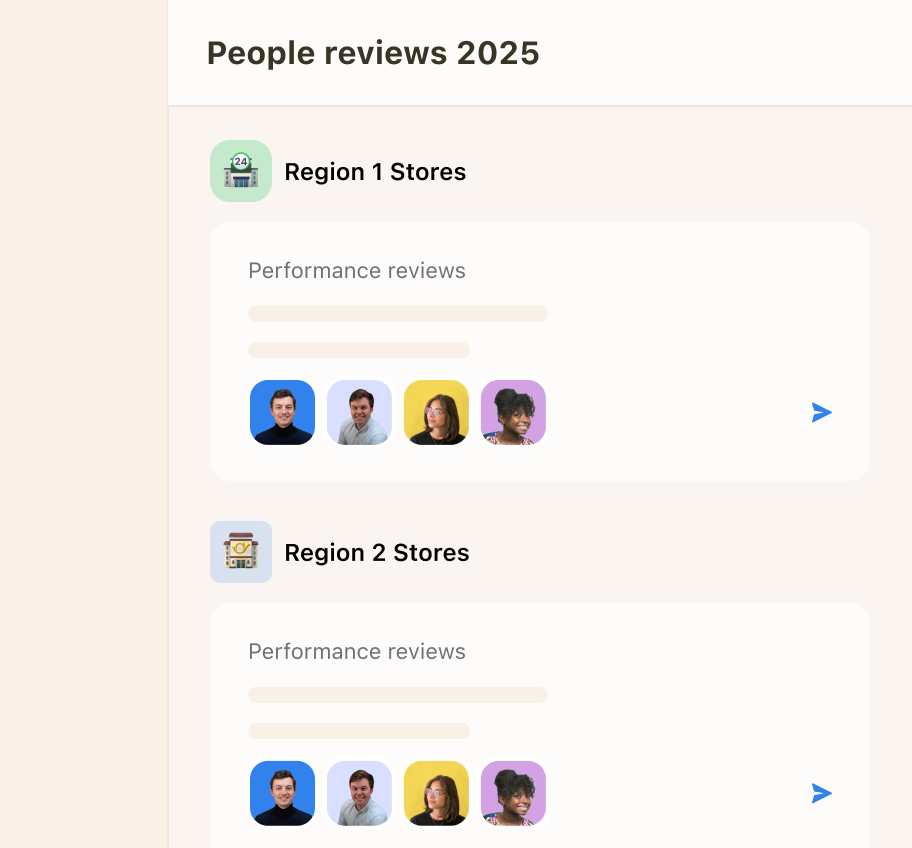The height and width of the screenshot is (848, 912).
Task: Select the yellow-background avatar in Region 1
Action: (436, 412)
